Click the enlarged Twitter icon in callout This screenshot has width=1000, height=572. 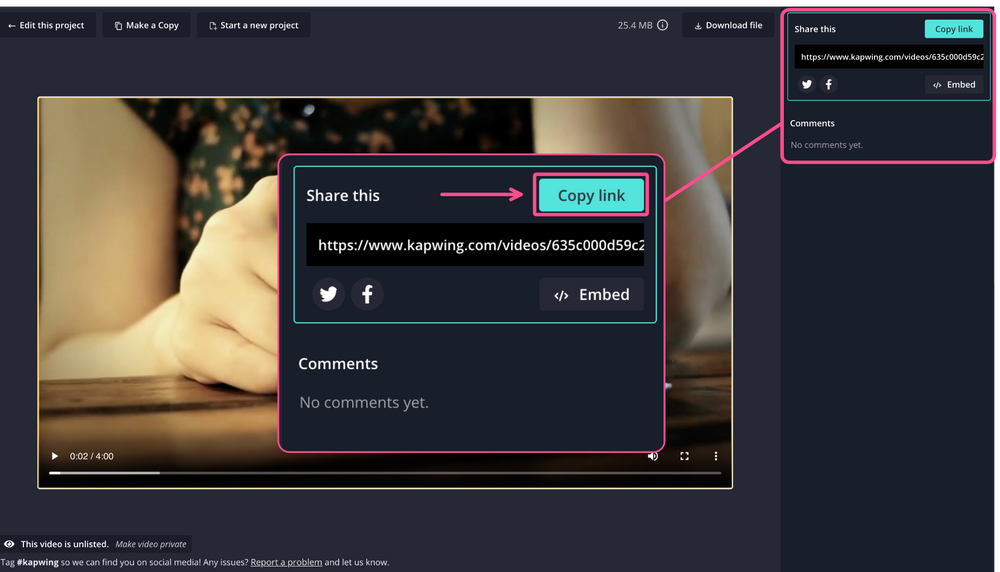point(328,294)
